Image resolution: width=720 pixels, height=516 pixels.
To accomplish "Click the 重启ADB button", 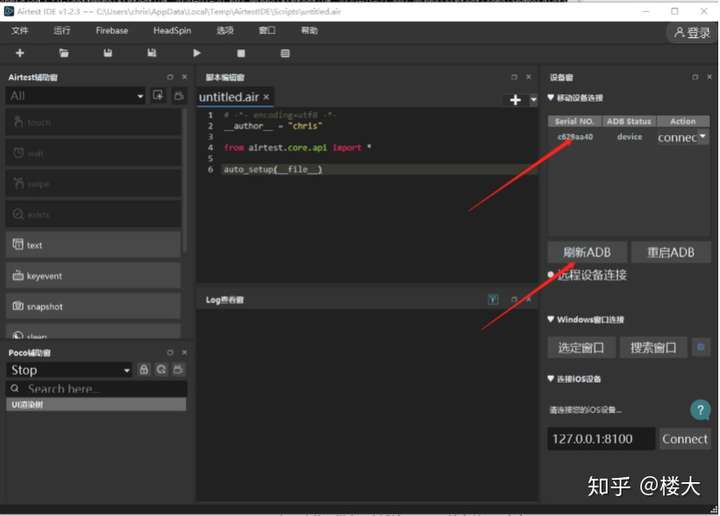I will point(671,252).
